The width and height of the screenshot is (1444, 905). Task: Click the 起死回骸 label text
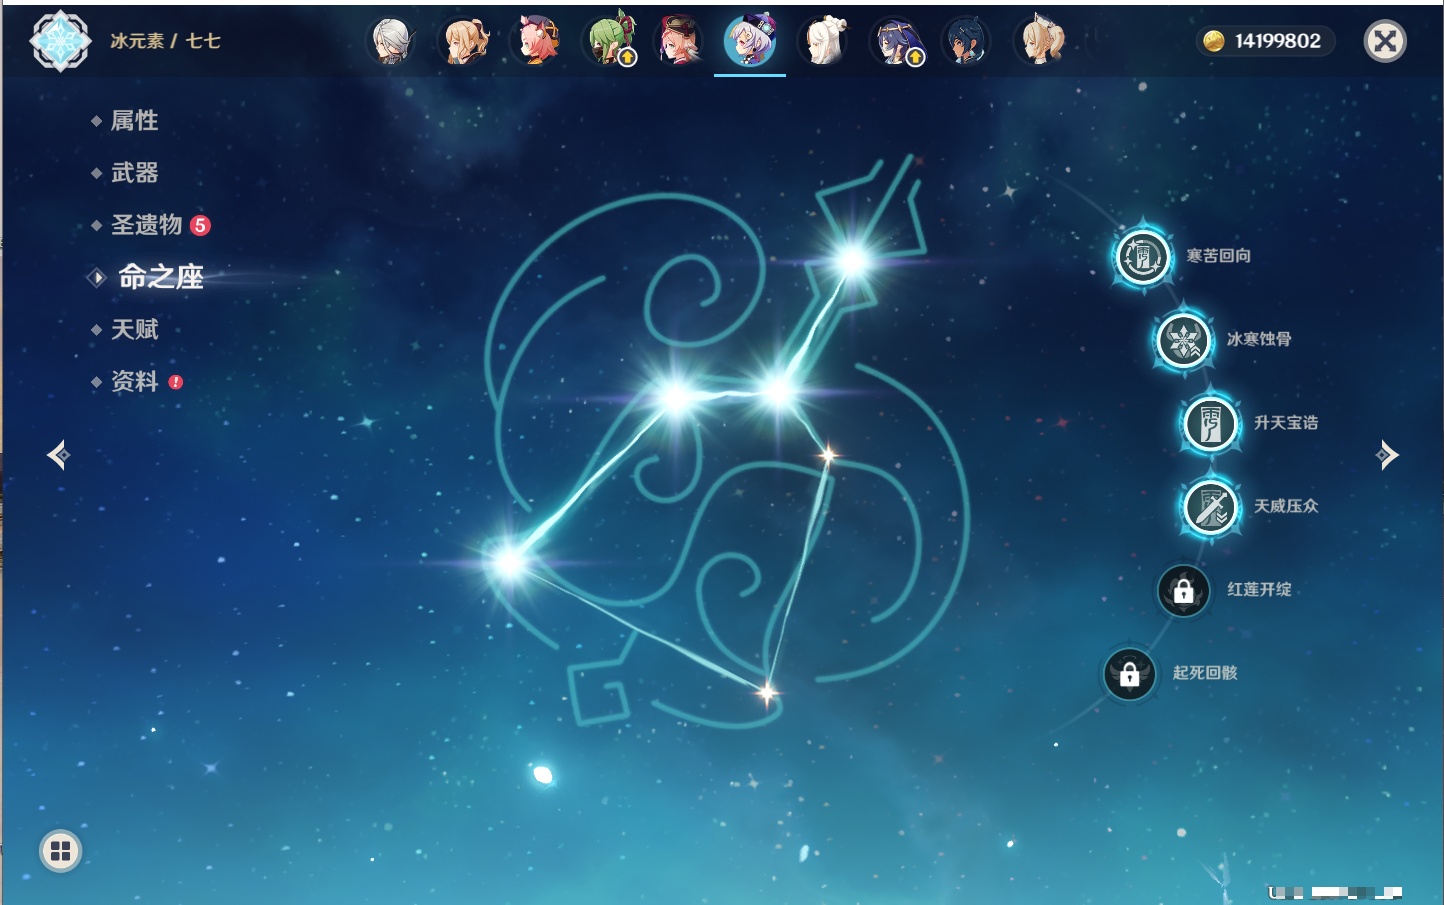[x=1205, y=673]
